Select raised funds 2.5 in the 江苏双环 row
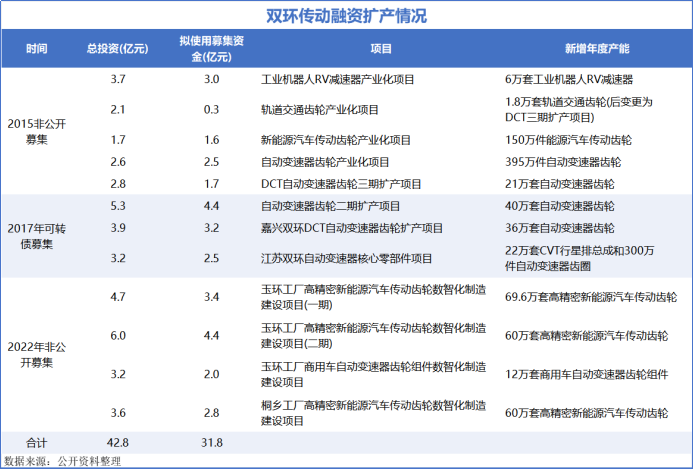Viewport: 694px width, 470px height. click(x=212, y=258)
